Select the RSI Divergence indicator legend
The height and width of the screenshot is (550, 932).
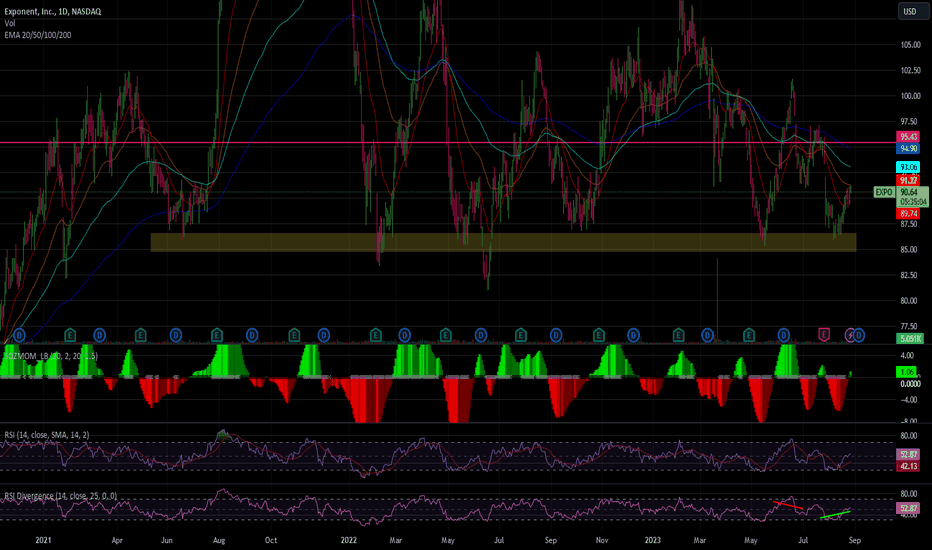pos(60,496)
